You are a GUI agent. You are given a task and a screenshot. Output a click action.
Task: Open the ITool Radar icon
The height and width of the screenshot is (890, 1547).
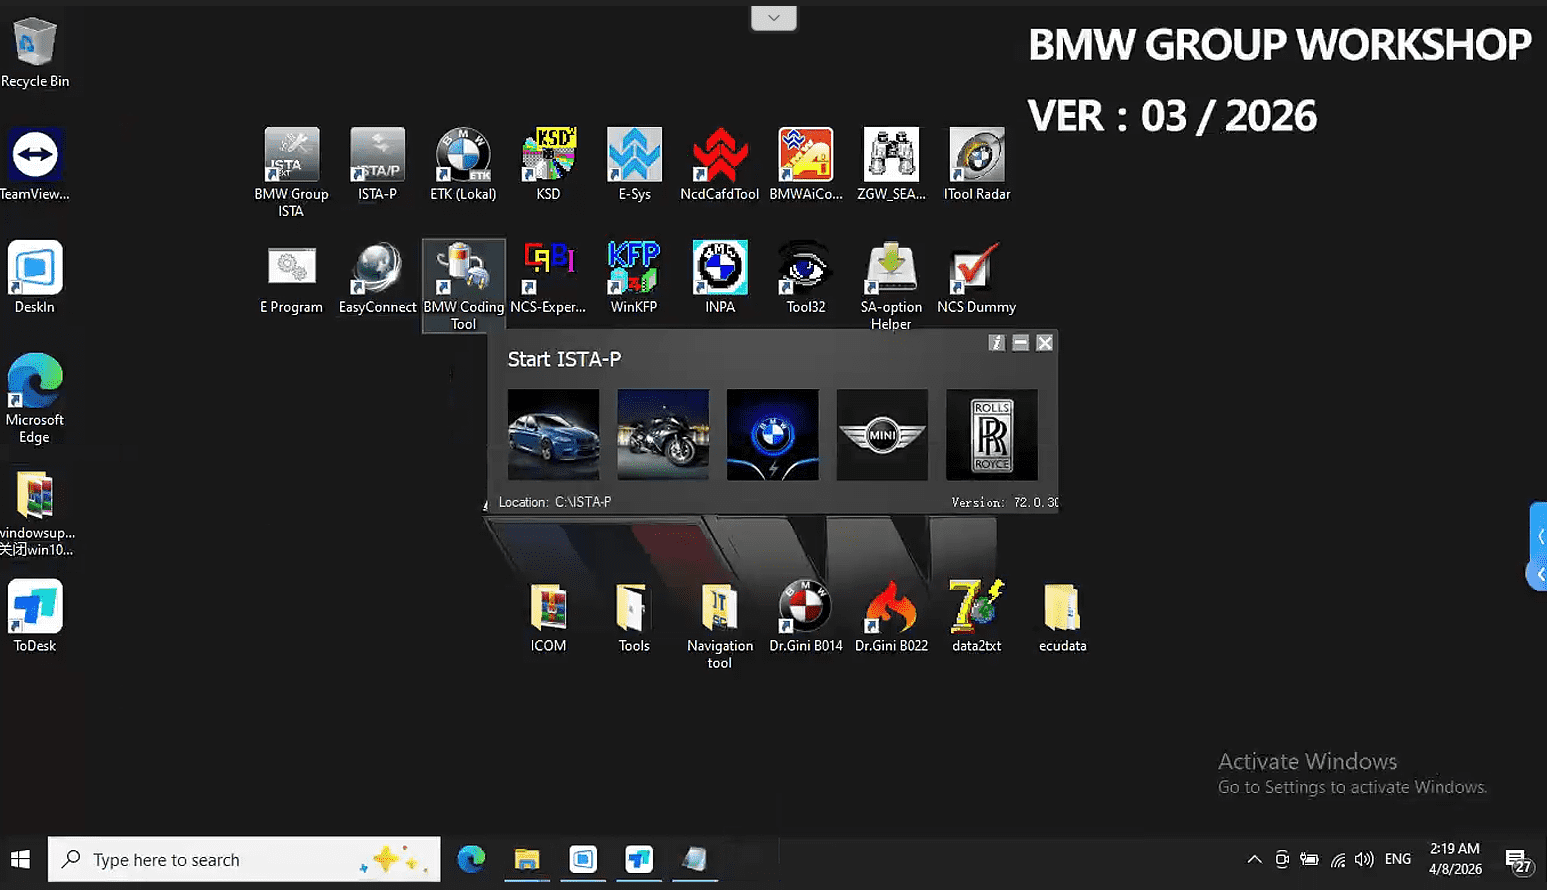pyautogui.click(x=976, y=156)
